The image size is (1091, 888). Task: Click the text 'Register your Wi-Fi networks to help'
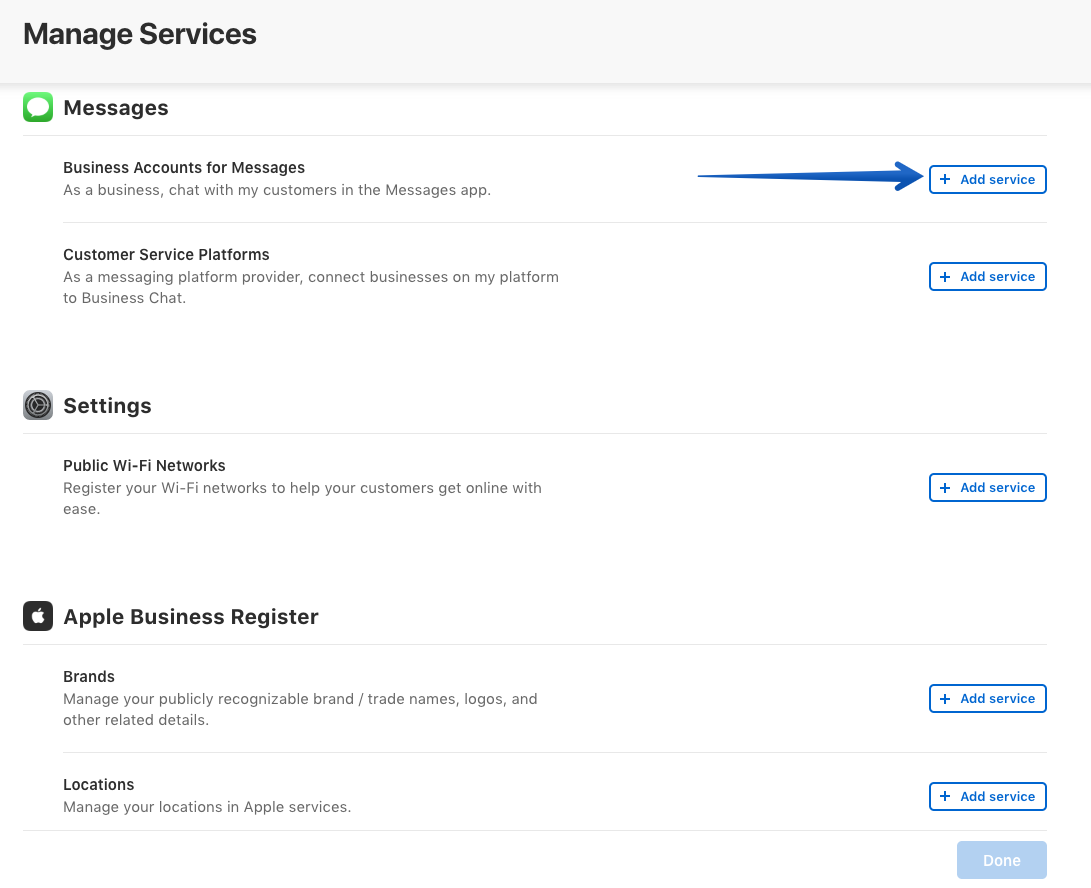click(192, 488)
